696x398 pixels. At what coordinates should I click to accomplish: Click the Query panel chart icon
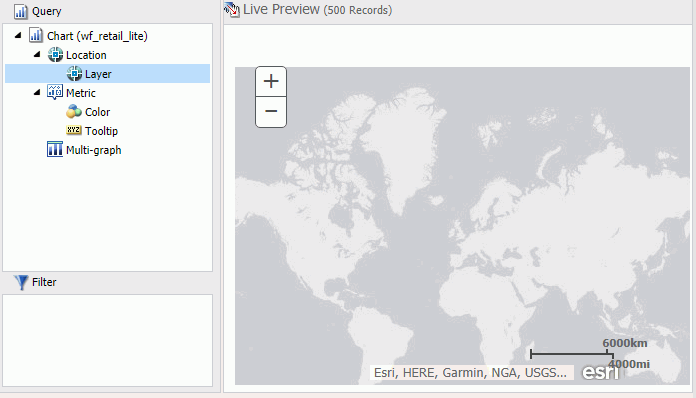[20, 12]
